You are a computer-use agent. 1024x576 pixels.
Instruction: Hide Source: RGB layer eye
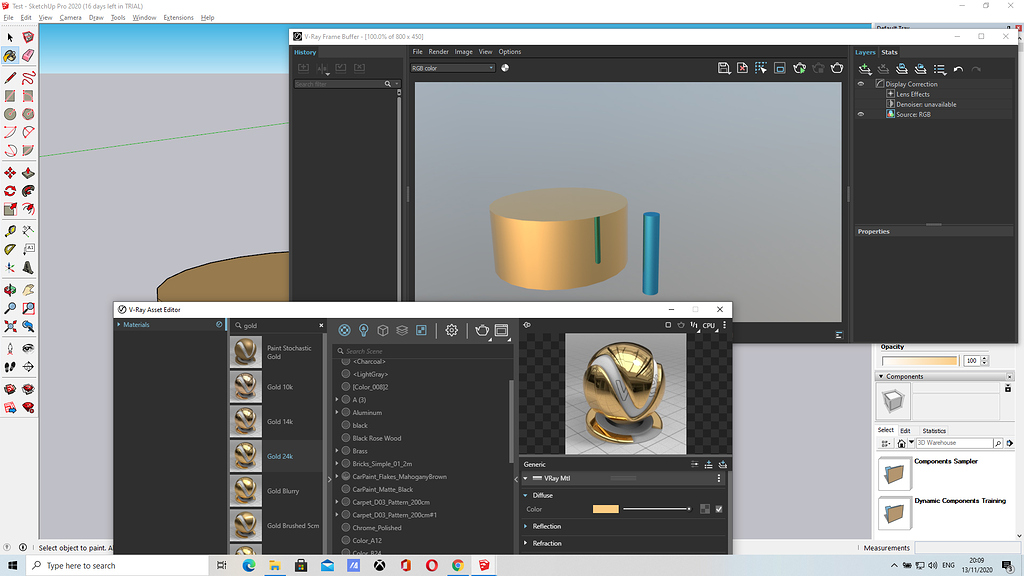point(861,114)
